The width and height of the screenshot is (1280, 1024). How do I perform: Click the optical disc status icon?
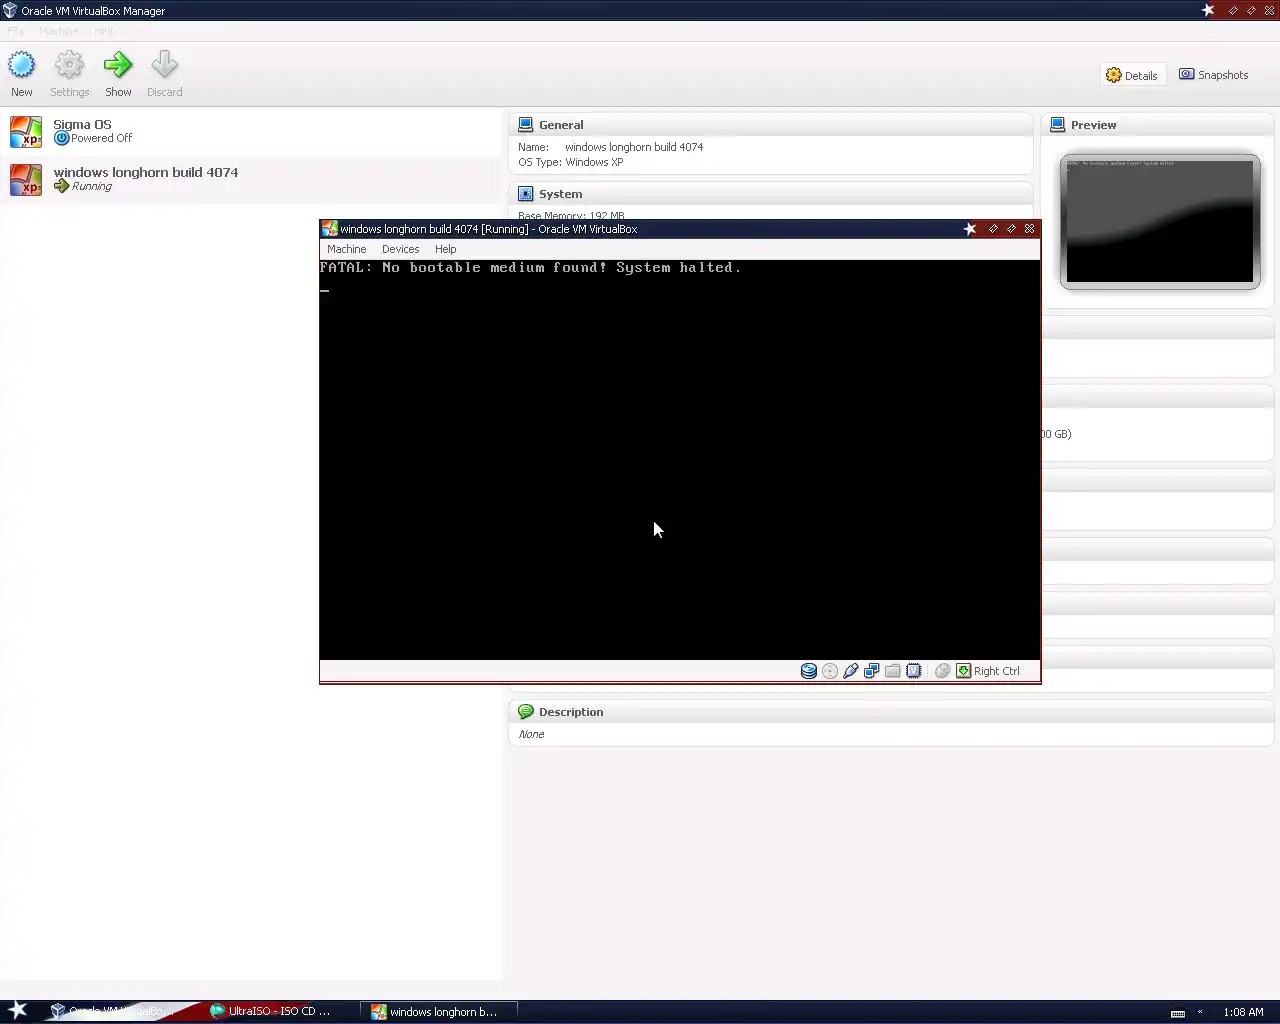pyautogui.click(x=830, y=671)
